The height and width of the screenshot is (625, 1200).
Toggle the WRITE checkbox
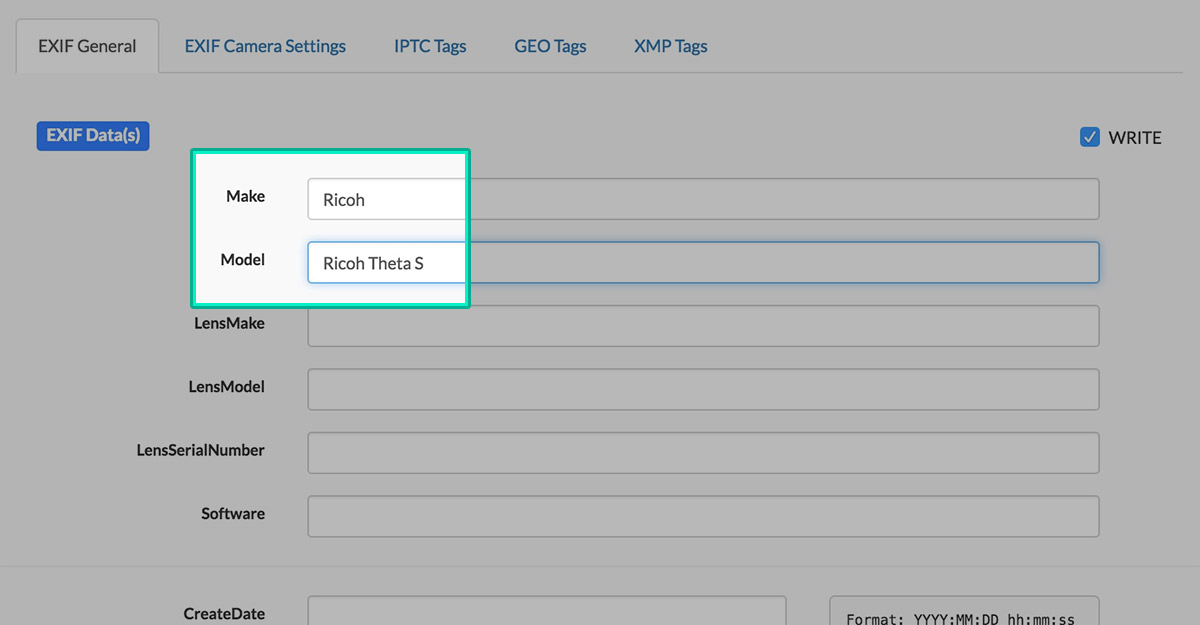point(1090,137)
